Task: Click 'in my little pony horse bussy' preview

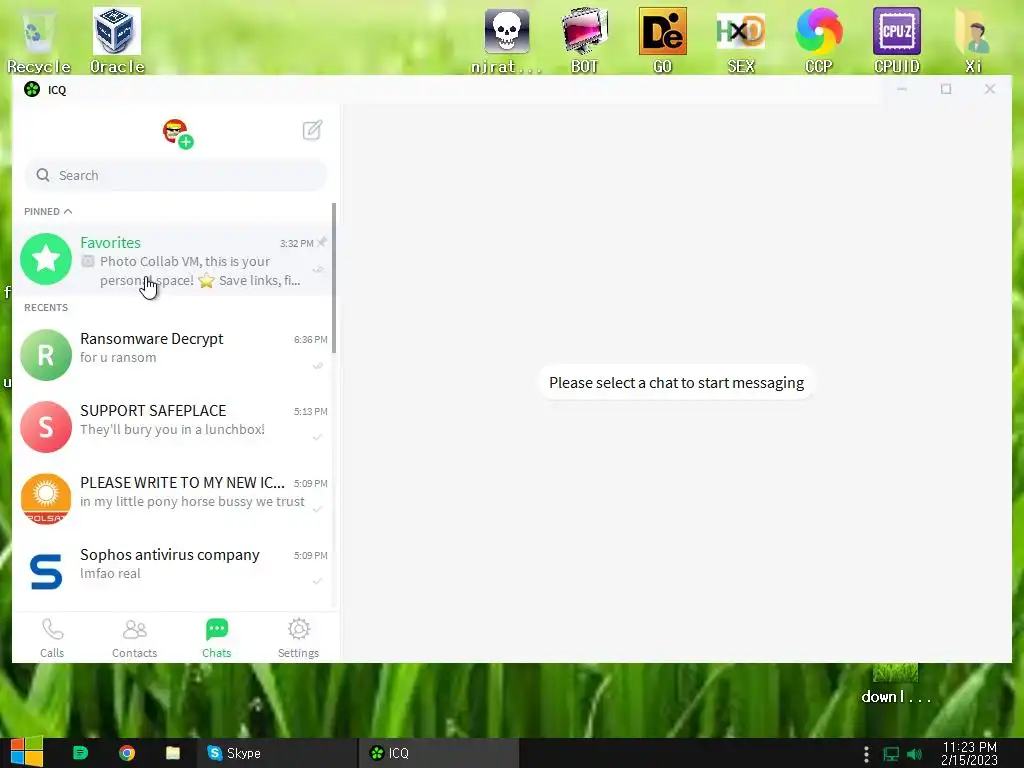Action: click(192, 502)
